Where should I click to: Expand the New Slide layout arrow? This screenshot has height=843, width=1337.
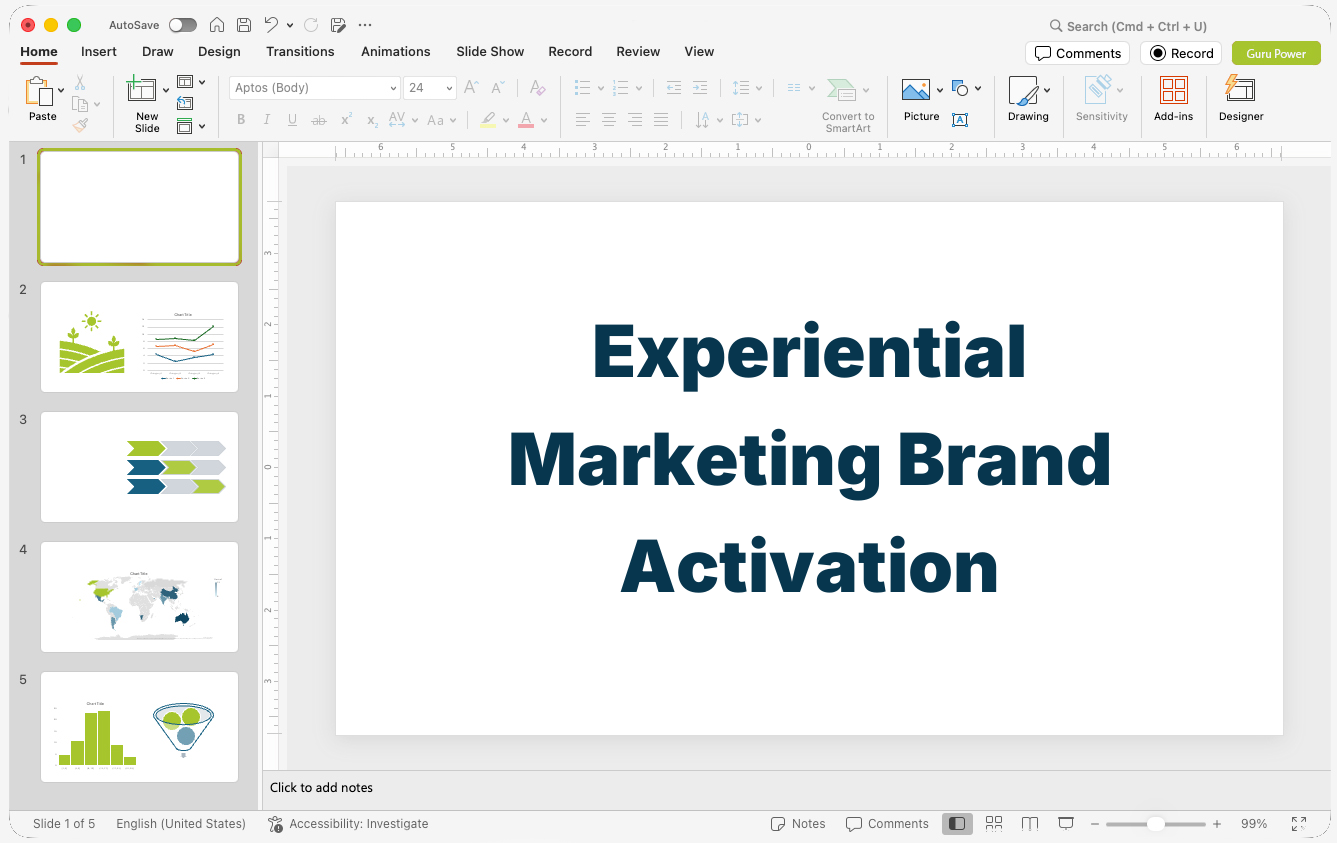click(x=166, y=90)
